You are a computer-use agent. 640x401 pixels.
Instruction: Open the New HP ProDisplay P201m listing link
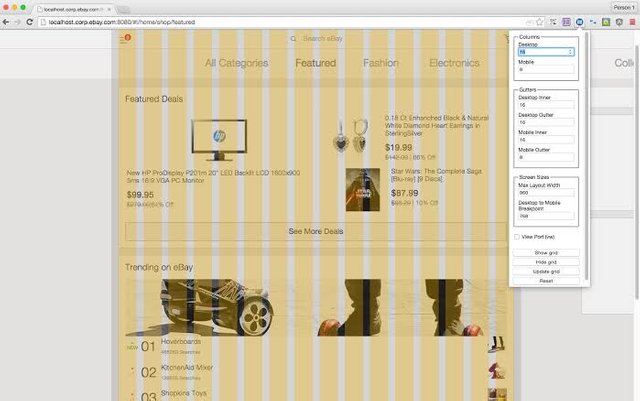213,176
